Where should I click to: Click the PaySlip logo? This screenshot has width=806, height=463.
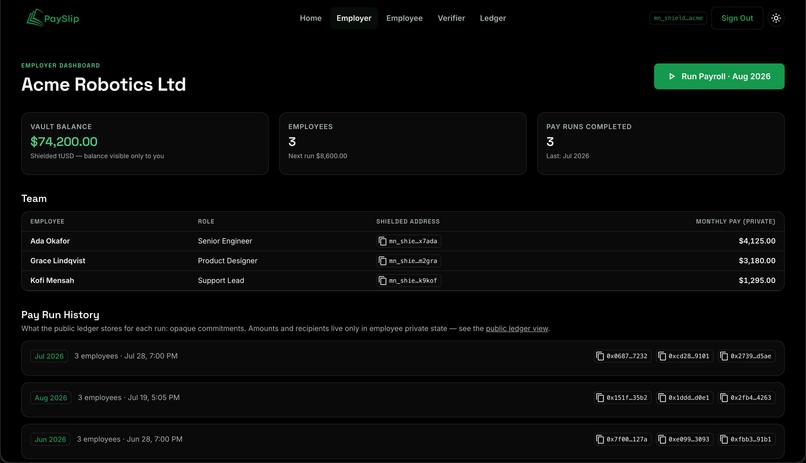[x=53, y=18]
